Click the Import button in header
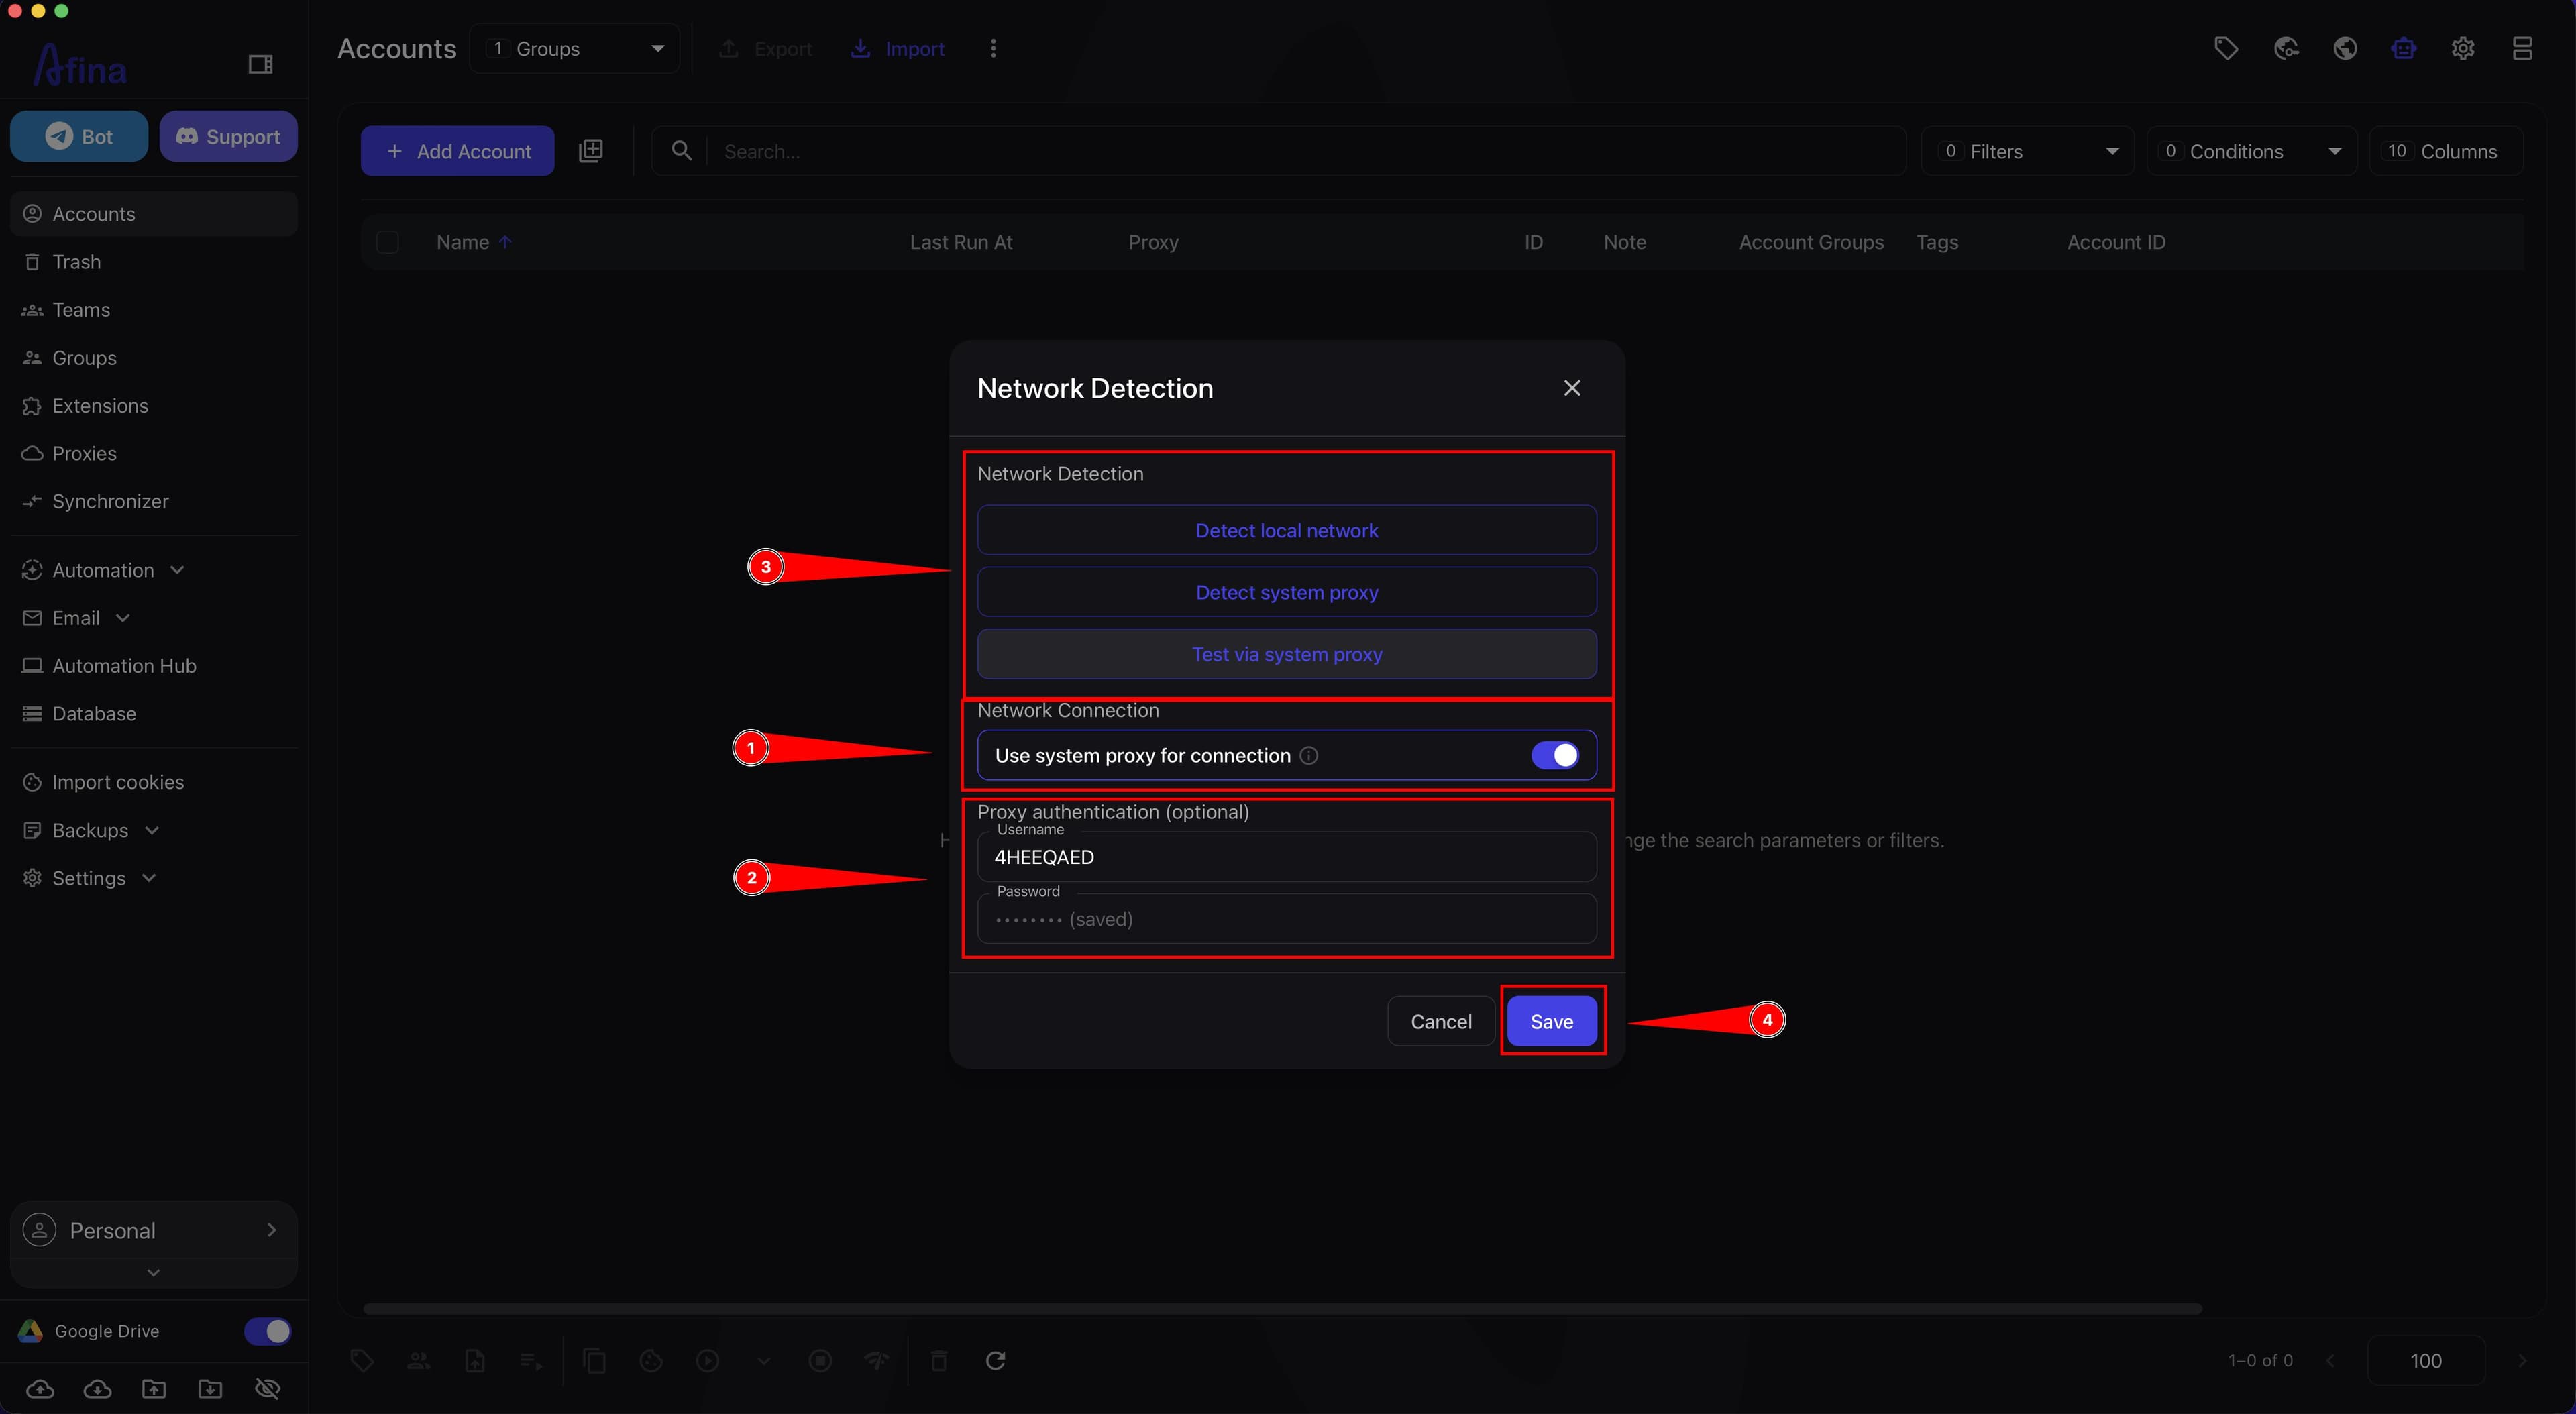This screenshot has height=1414, width=2576. 897,48
